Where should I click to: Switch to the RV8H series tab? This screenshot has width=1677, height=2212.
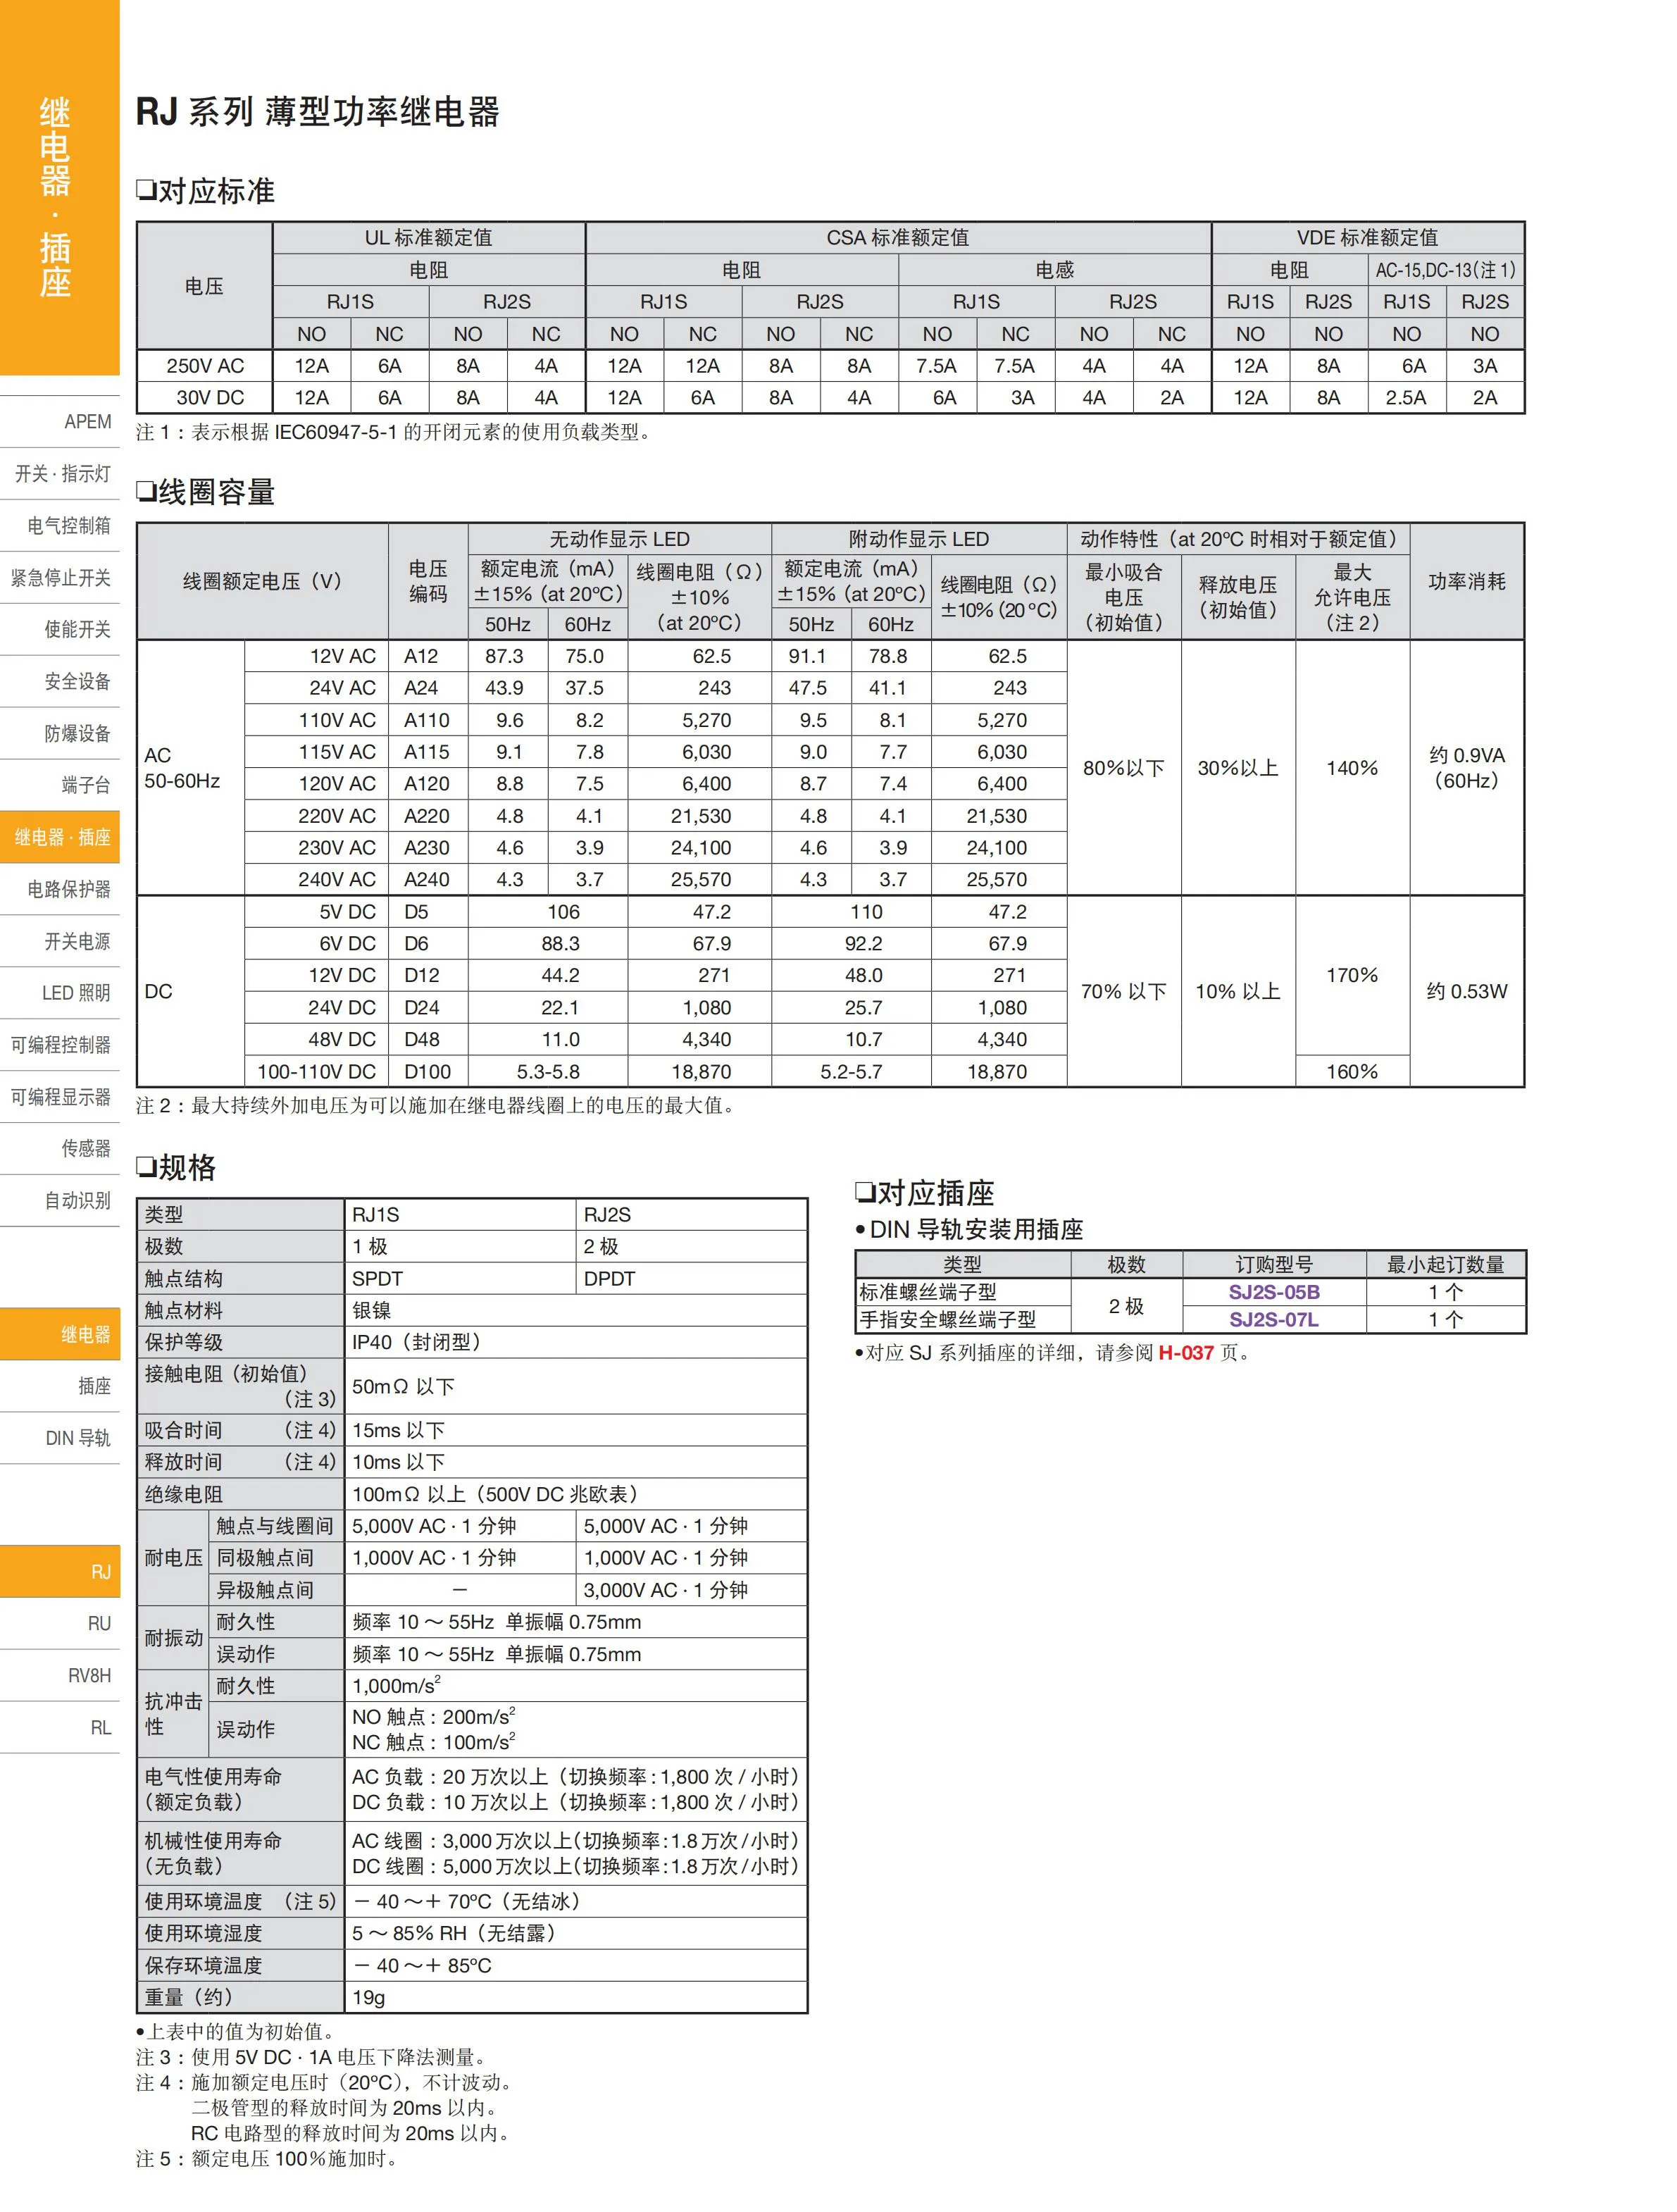coord(89,1676)
